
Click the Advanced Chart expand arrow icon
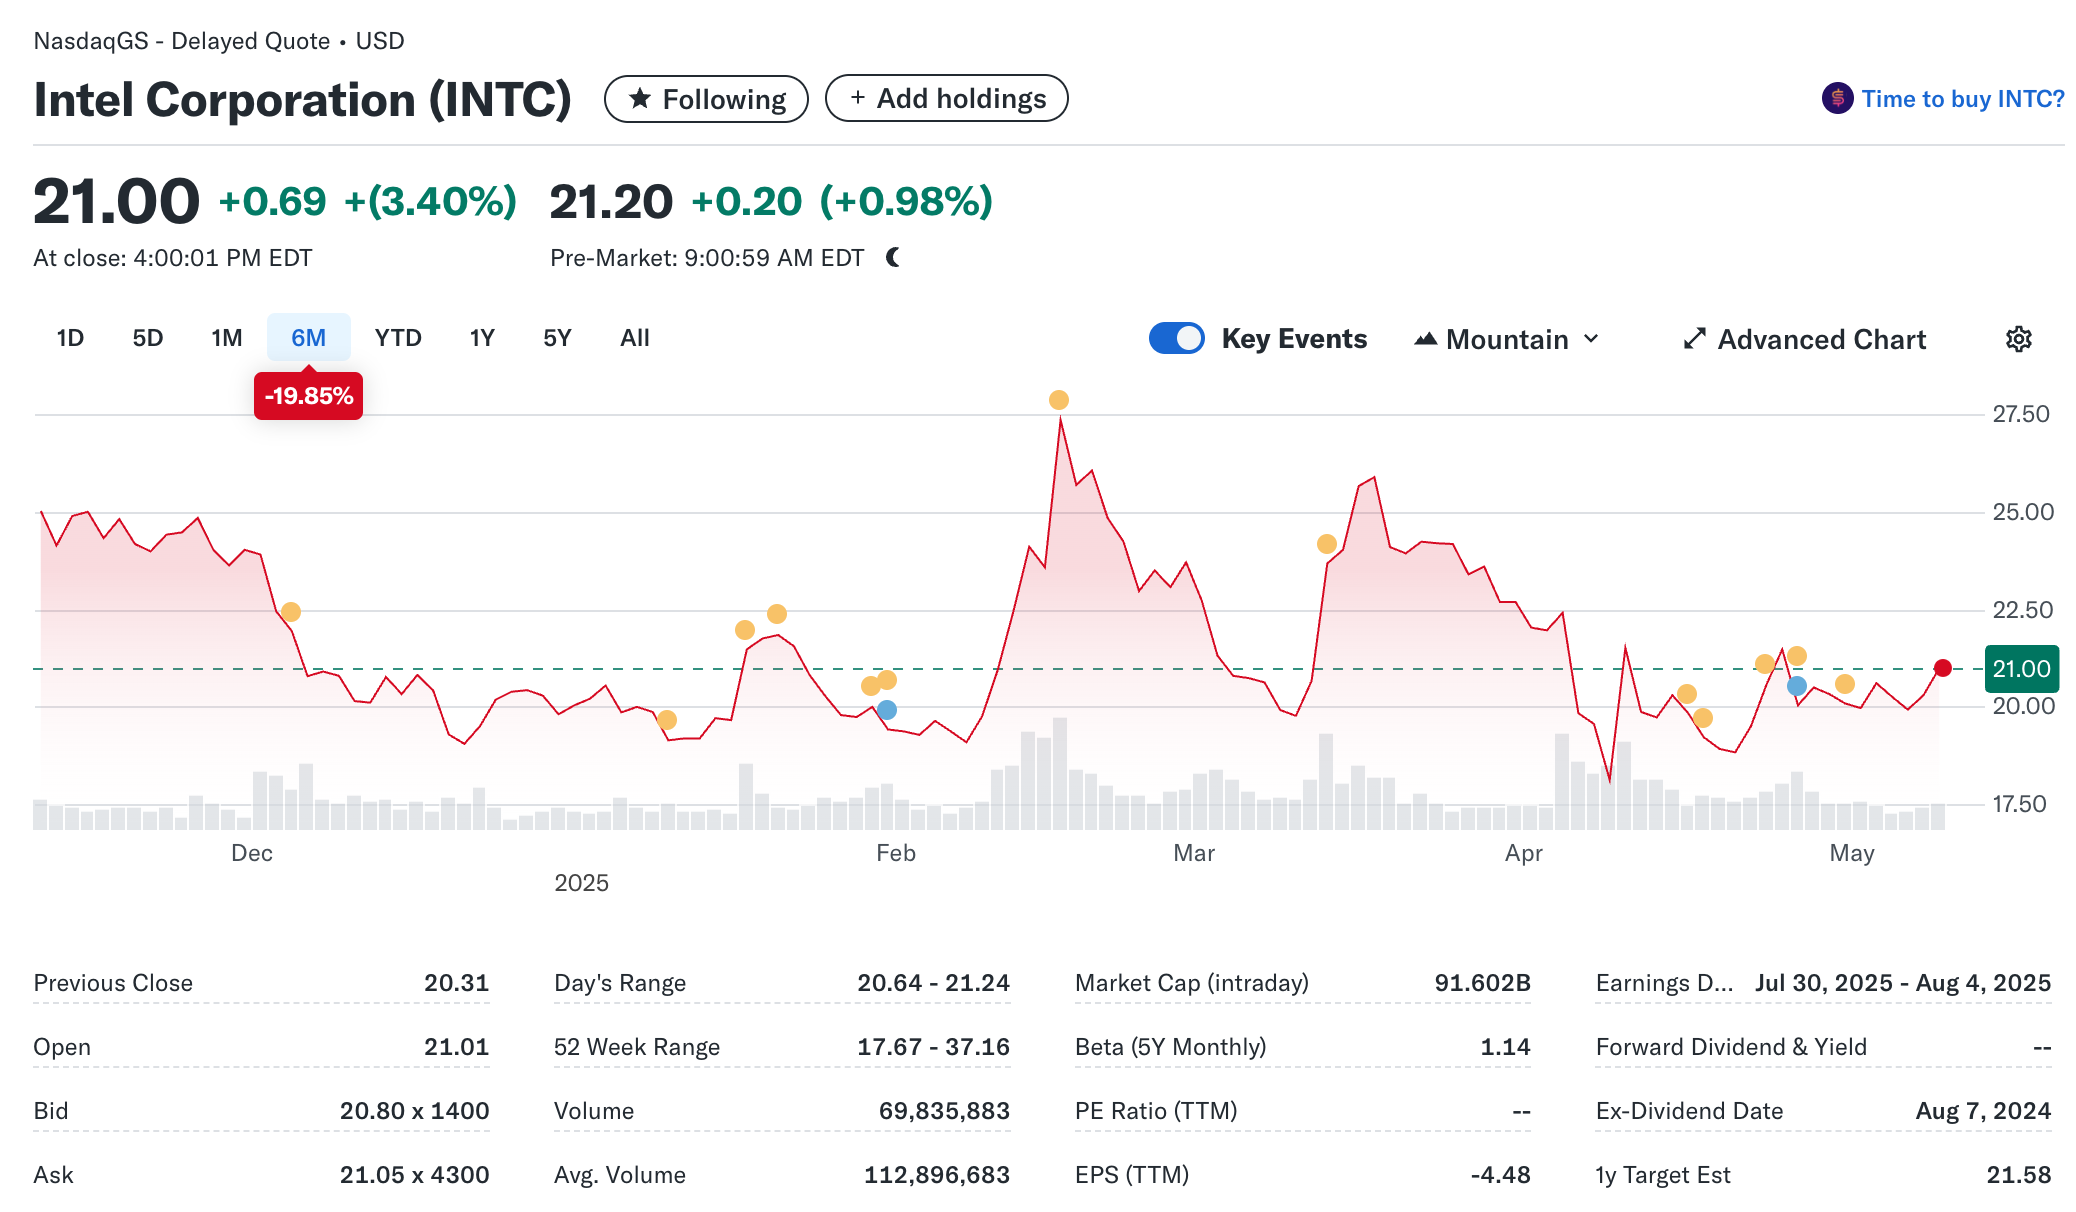1693,339
